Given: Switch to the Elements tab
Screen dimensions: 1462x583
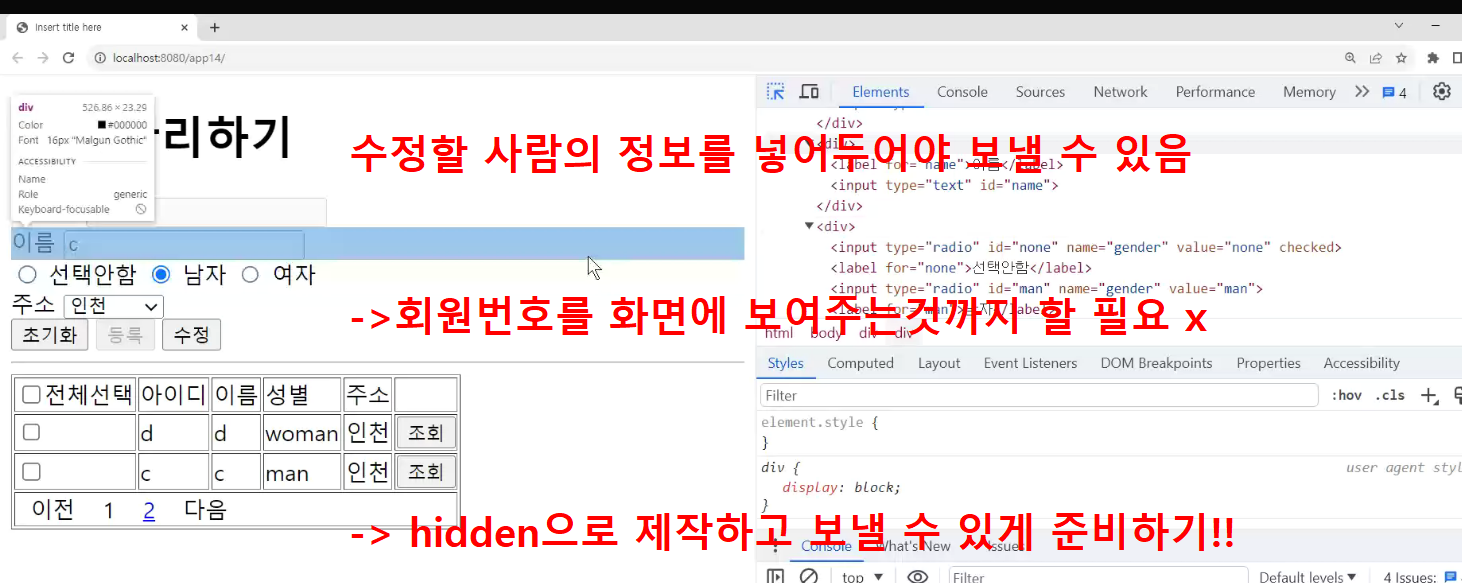Looking at the screenshot, I should [x=881, y=92].
